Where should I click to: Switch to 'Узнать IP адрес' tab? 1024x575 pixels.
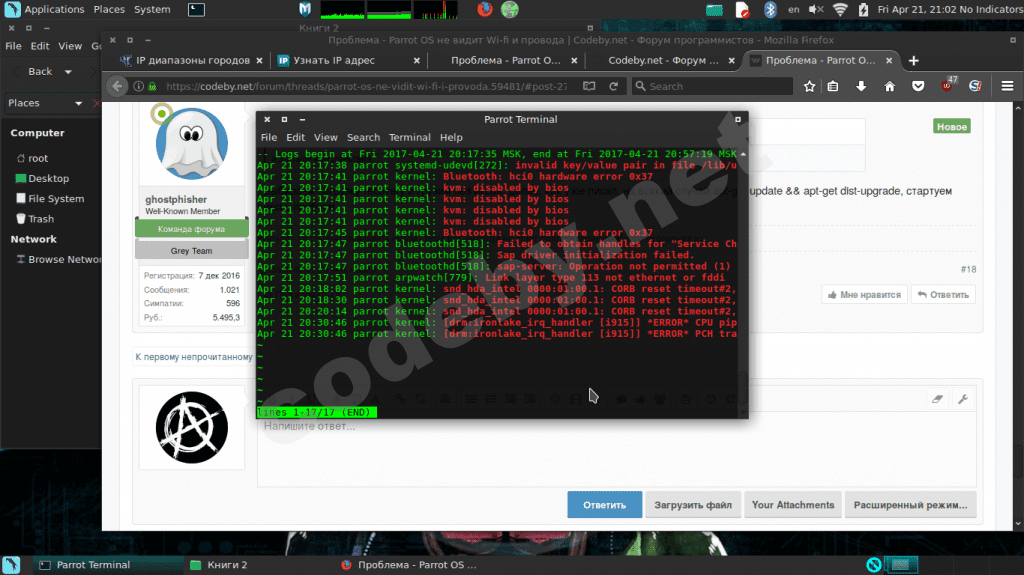[334, 60]
